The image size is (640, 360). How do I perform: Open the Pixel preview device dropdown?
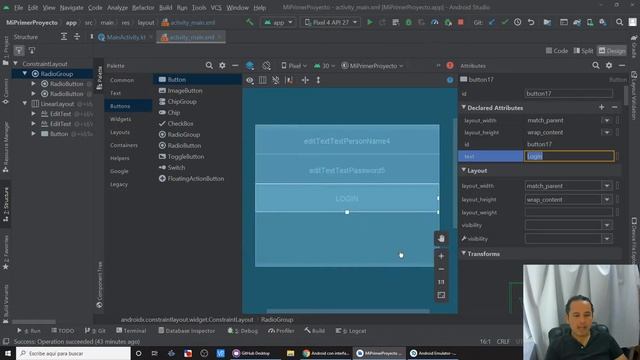click(294, 66)
